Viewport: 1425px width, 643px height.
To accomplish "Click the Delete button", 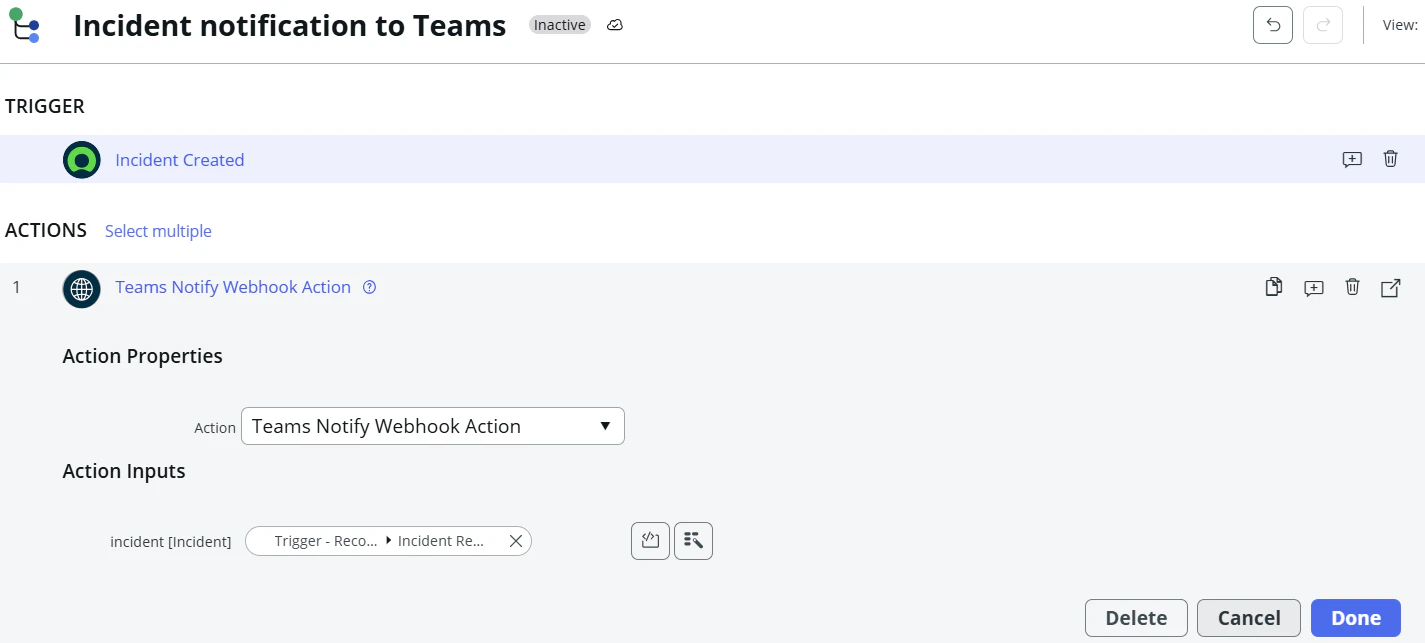I will click(x=1136, y=618).
